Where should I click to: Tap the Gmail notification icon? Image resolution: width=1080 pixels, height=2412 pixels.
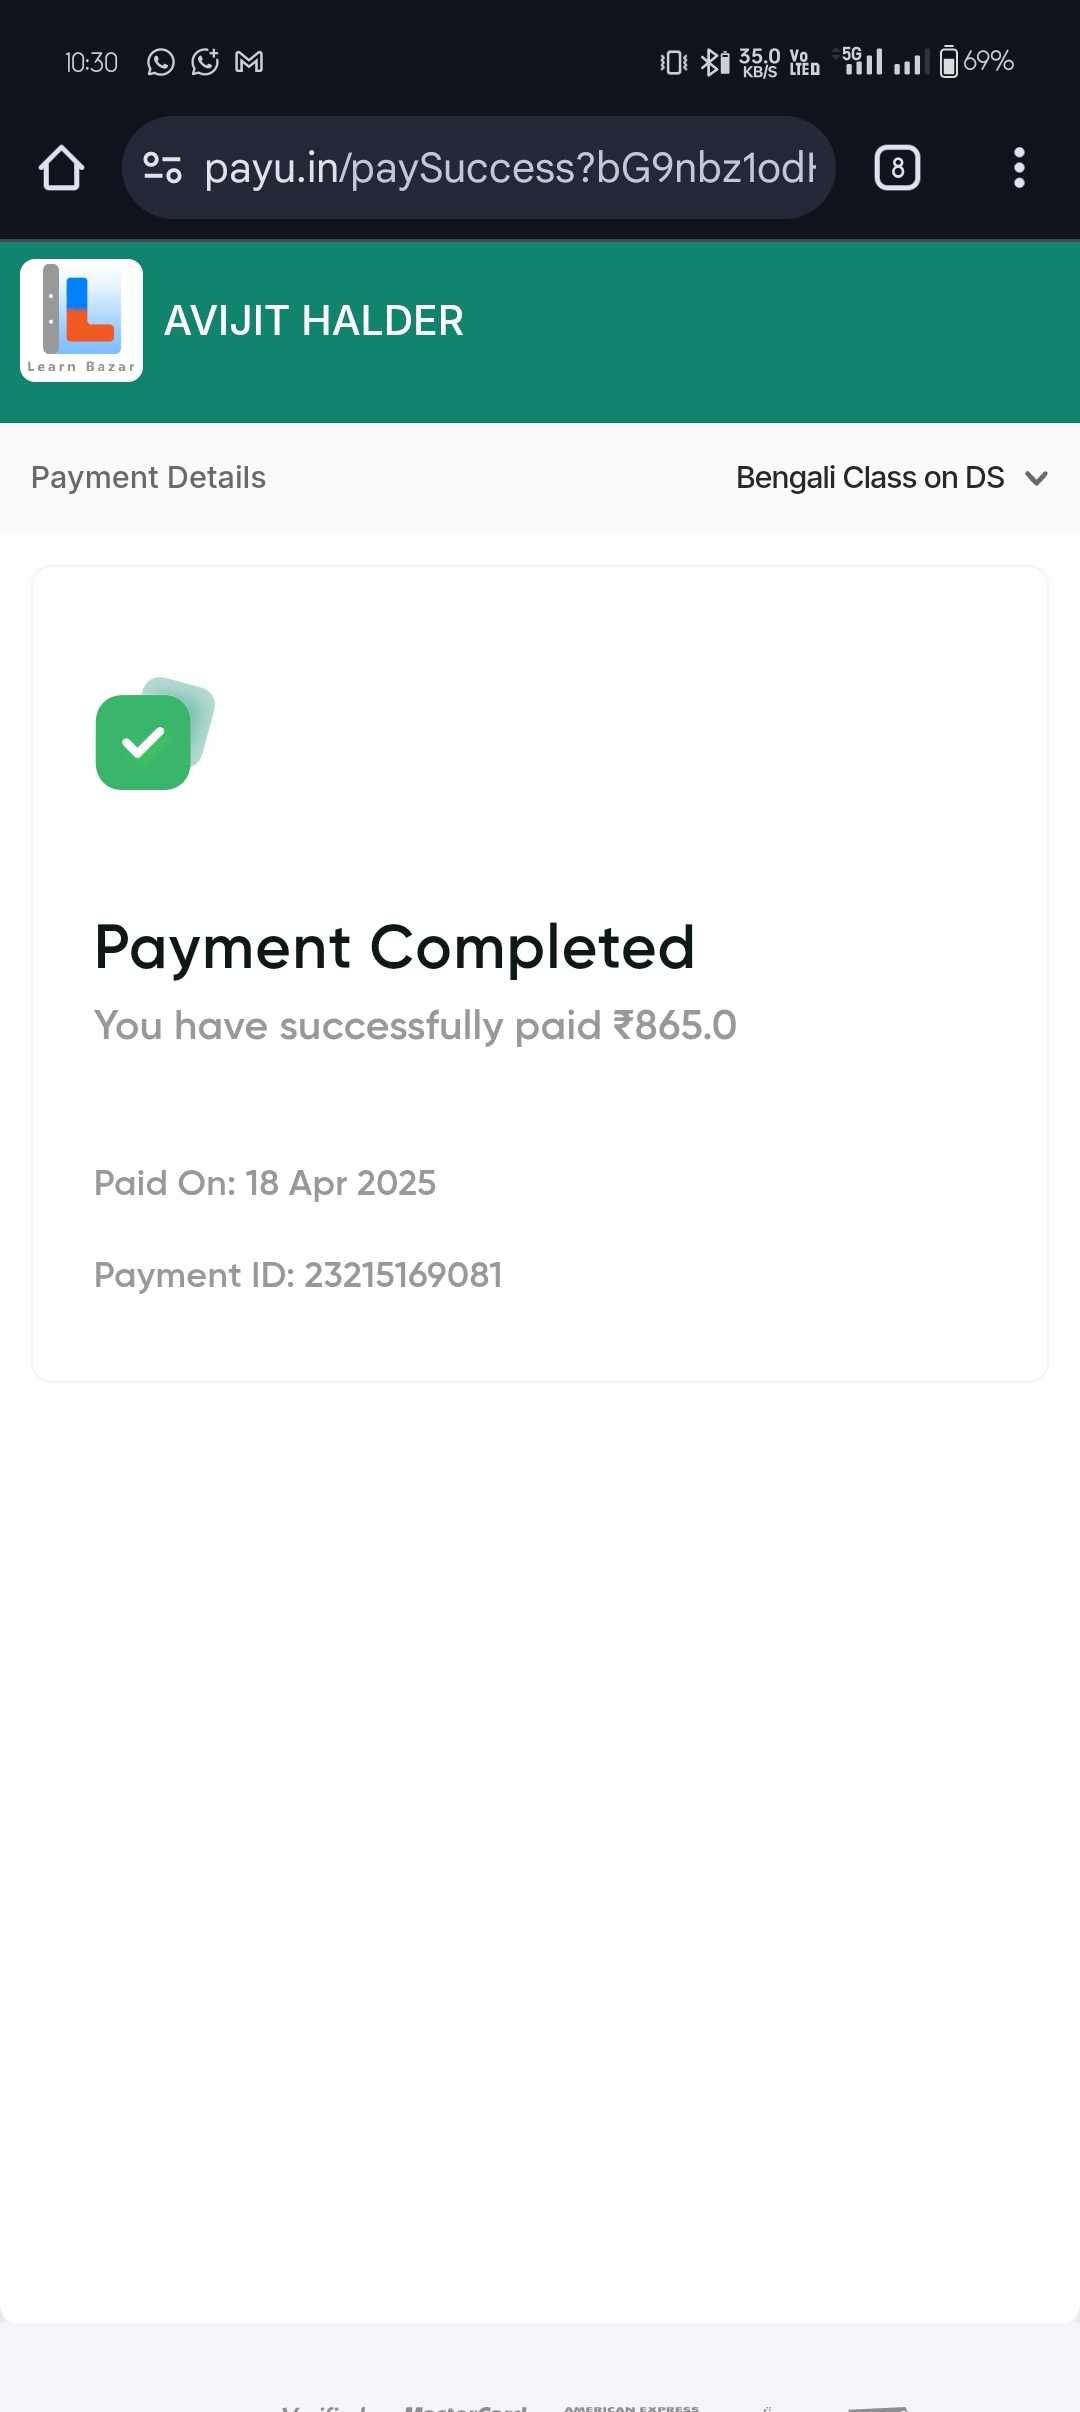point(249,62)
